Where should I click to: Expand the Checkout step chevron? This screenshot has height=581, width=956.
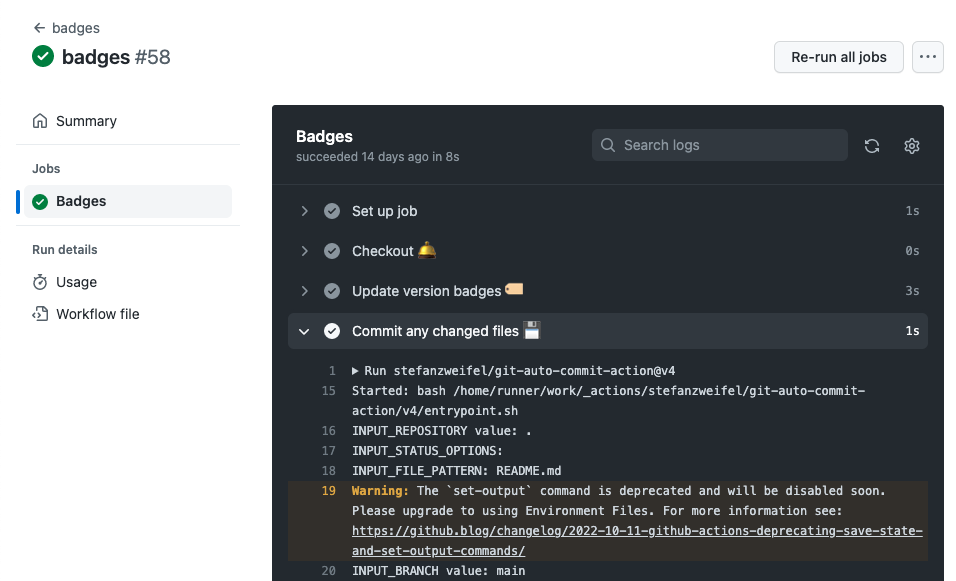304,251
